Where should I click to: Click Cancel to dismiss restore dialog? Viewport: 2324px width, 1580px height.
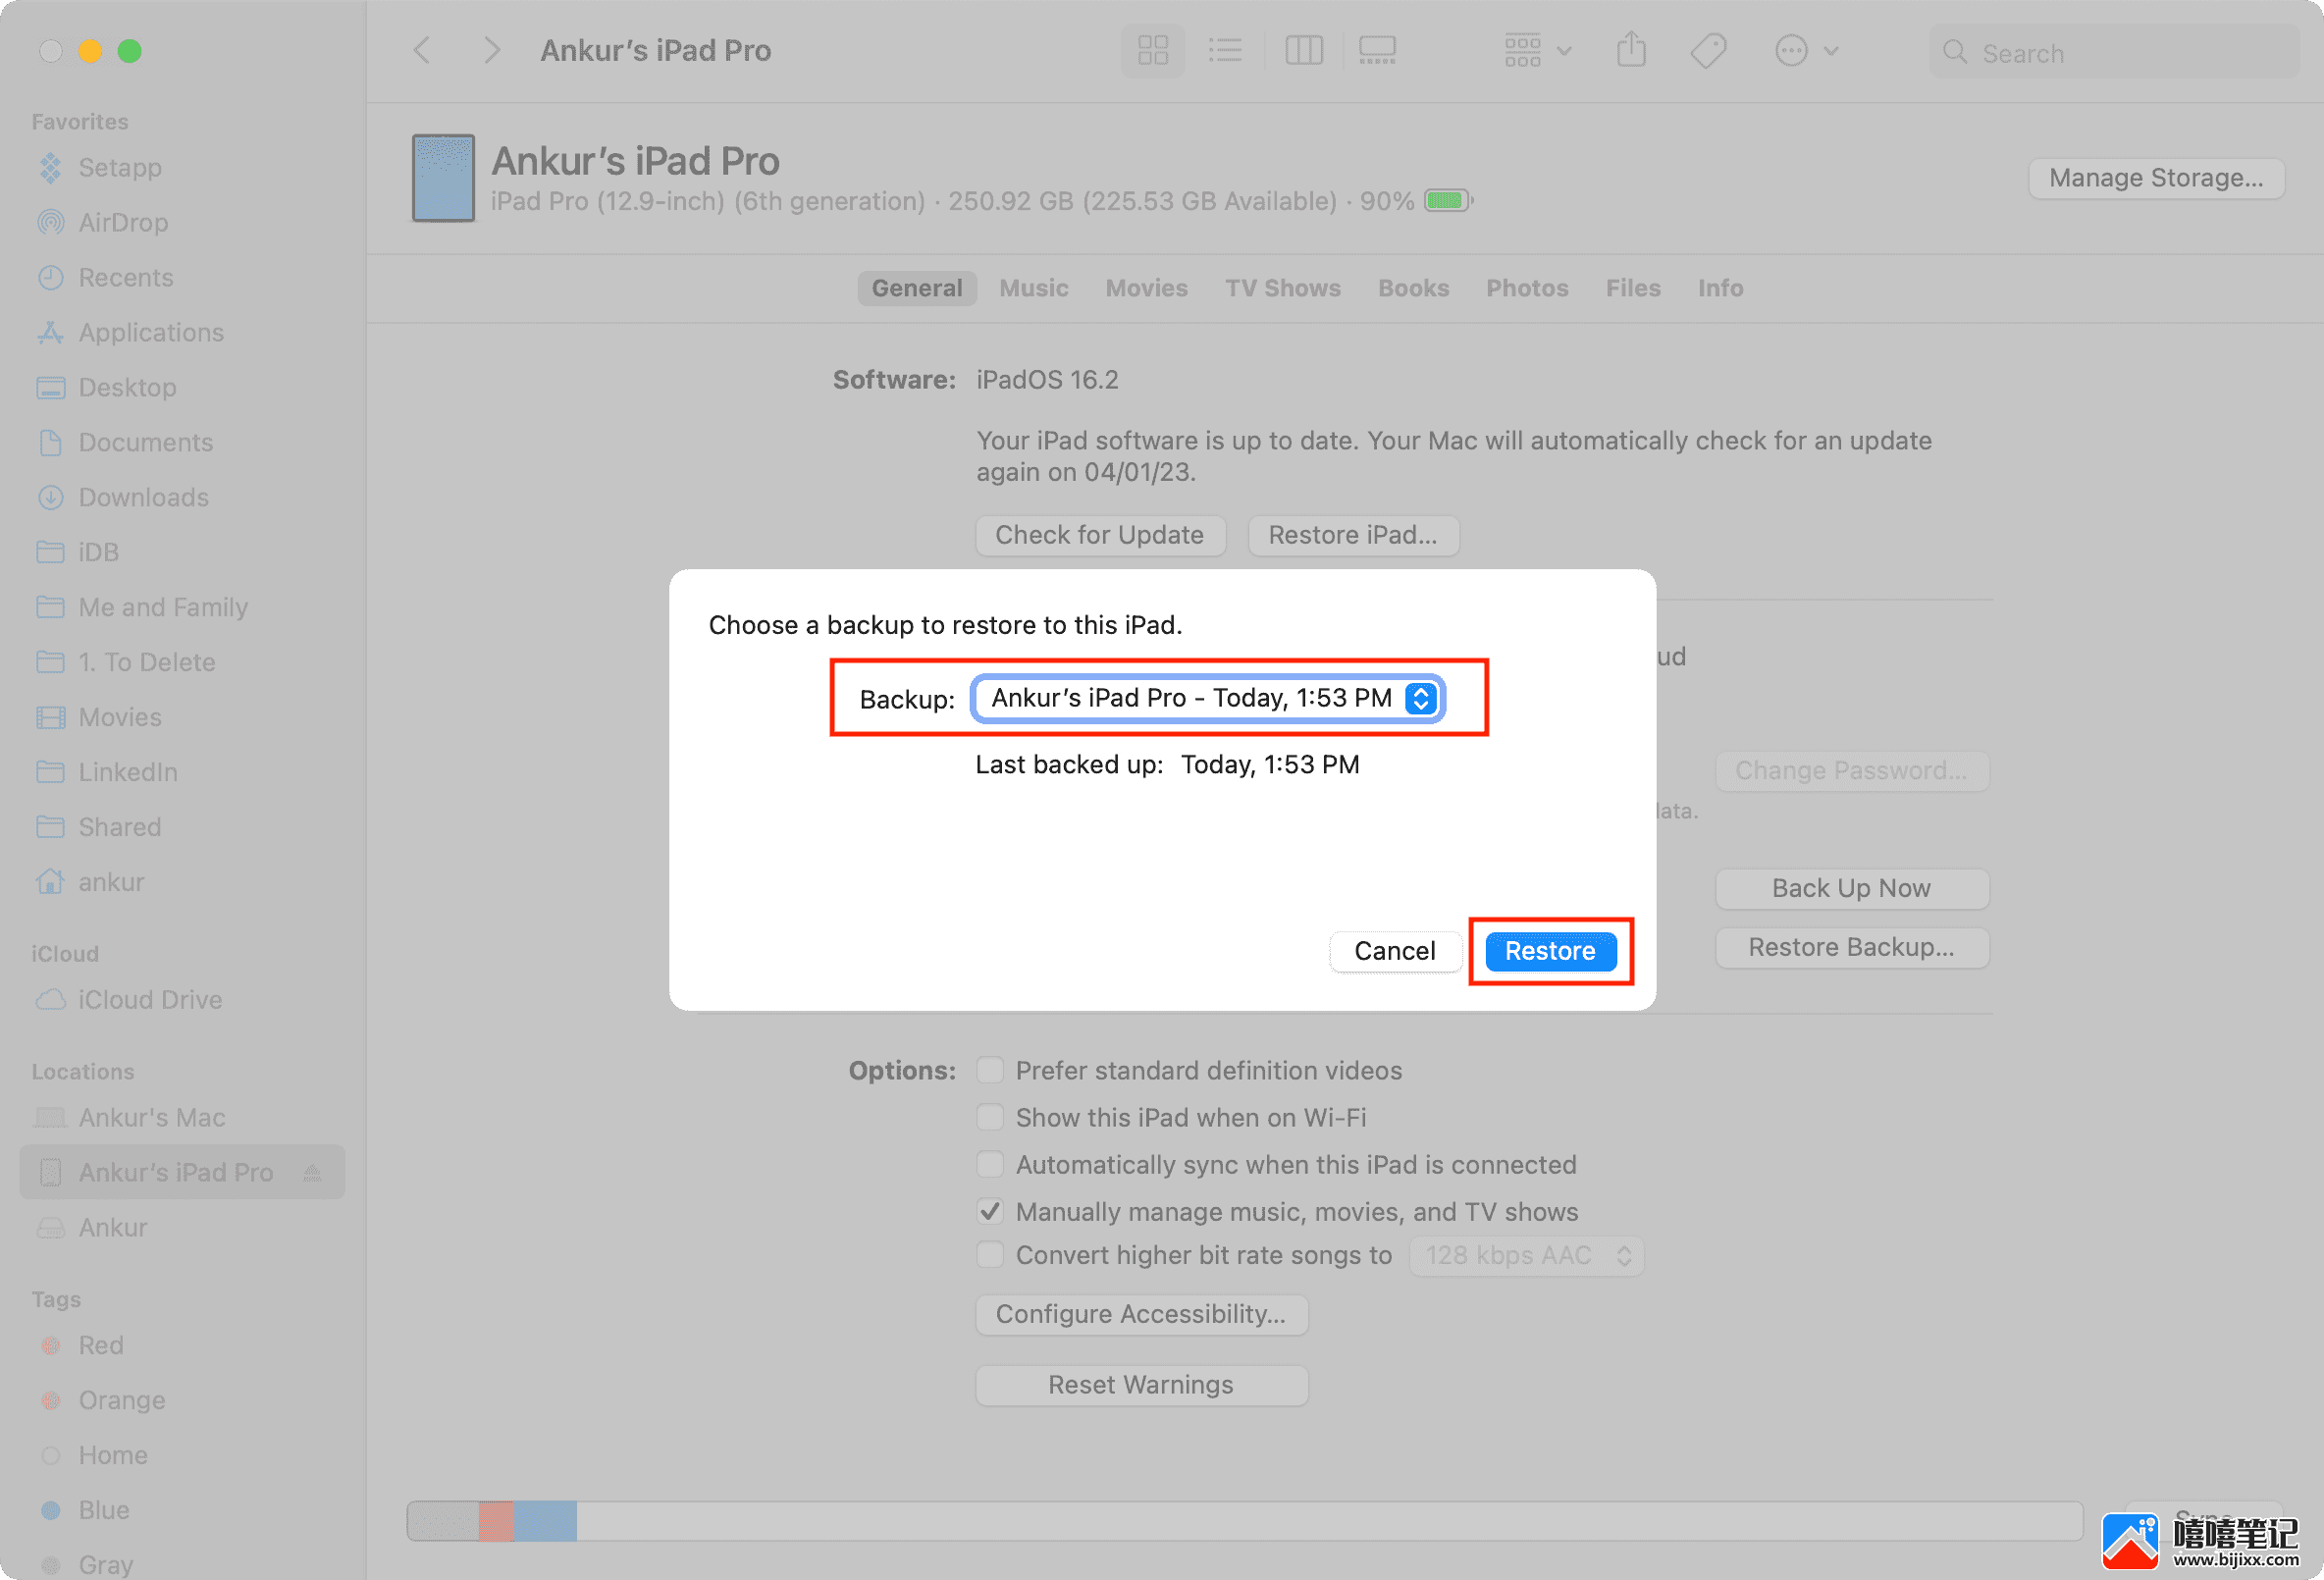click(x=1395, y=949)
